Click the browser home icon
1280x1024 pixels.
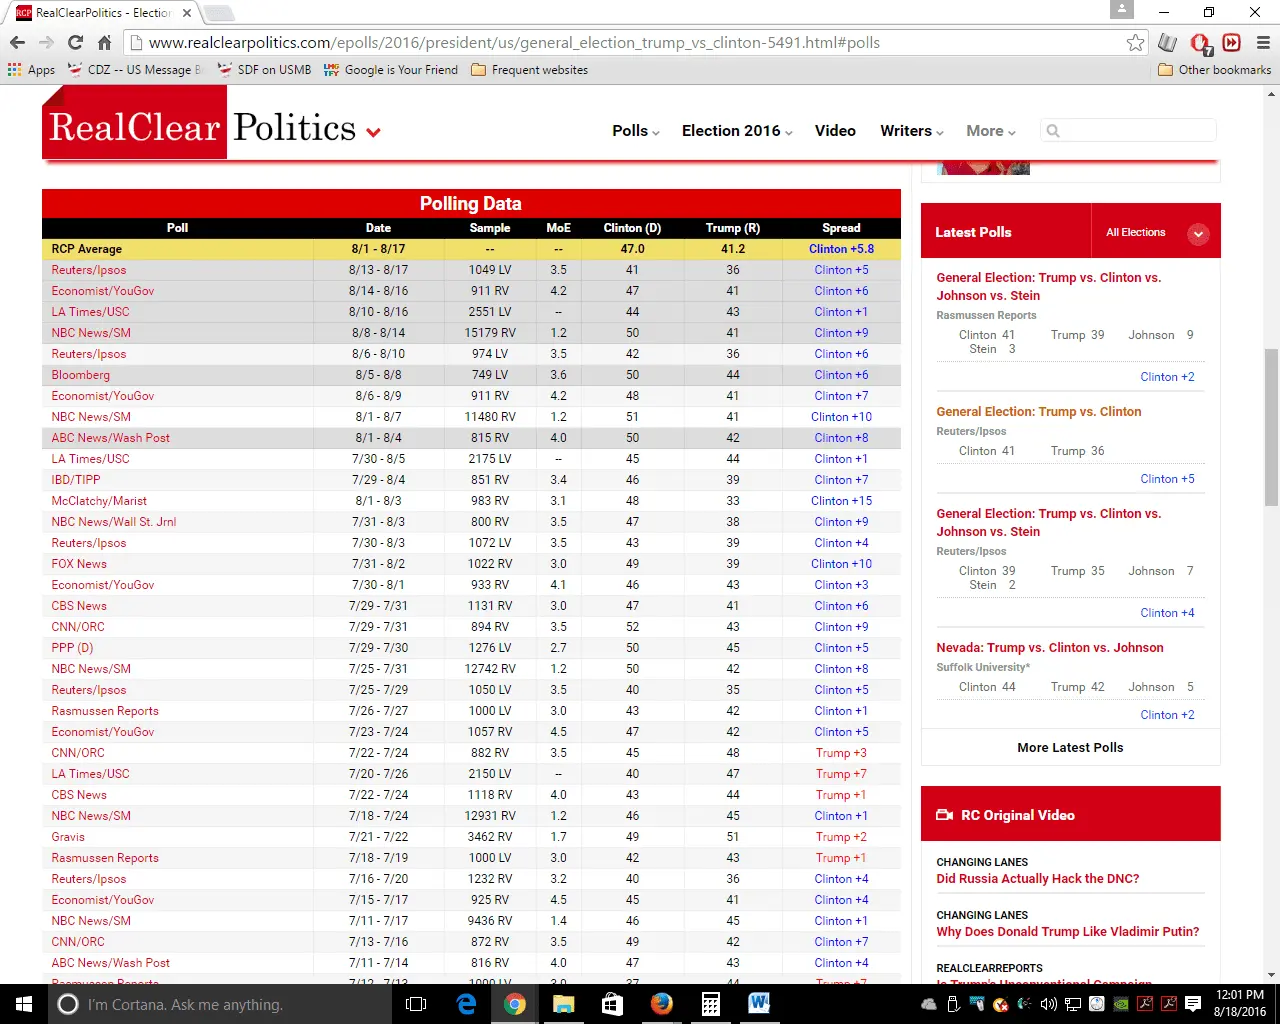pyautogui.click(x=104, y=42)
